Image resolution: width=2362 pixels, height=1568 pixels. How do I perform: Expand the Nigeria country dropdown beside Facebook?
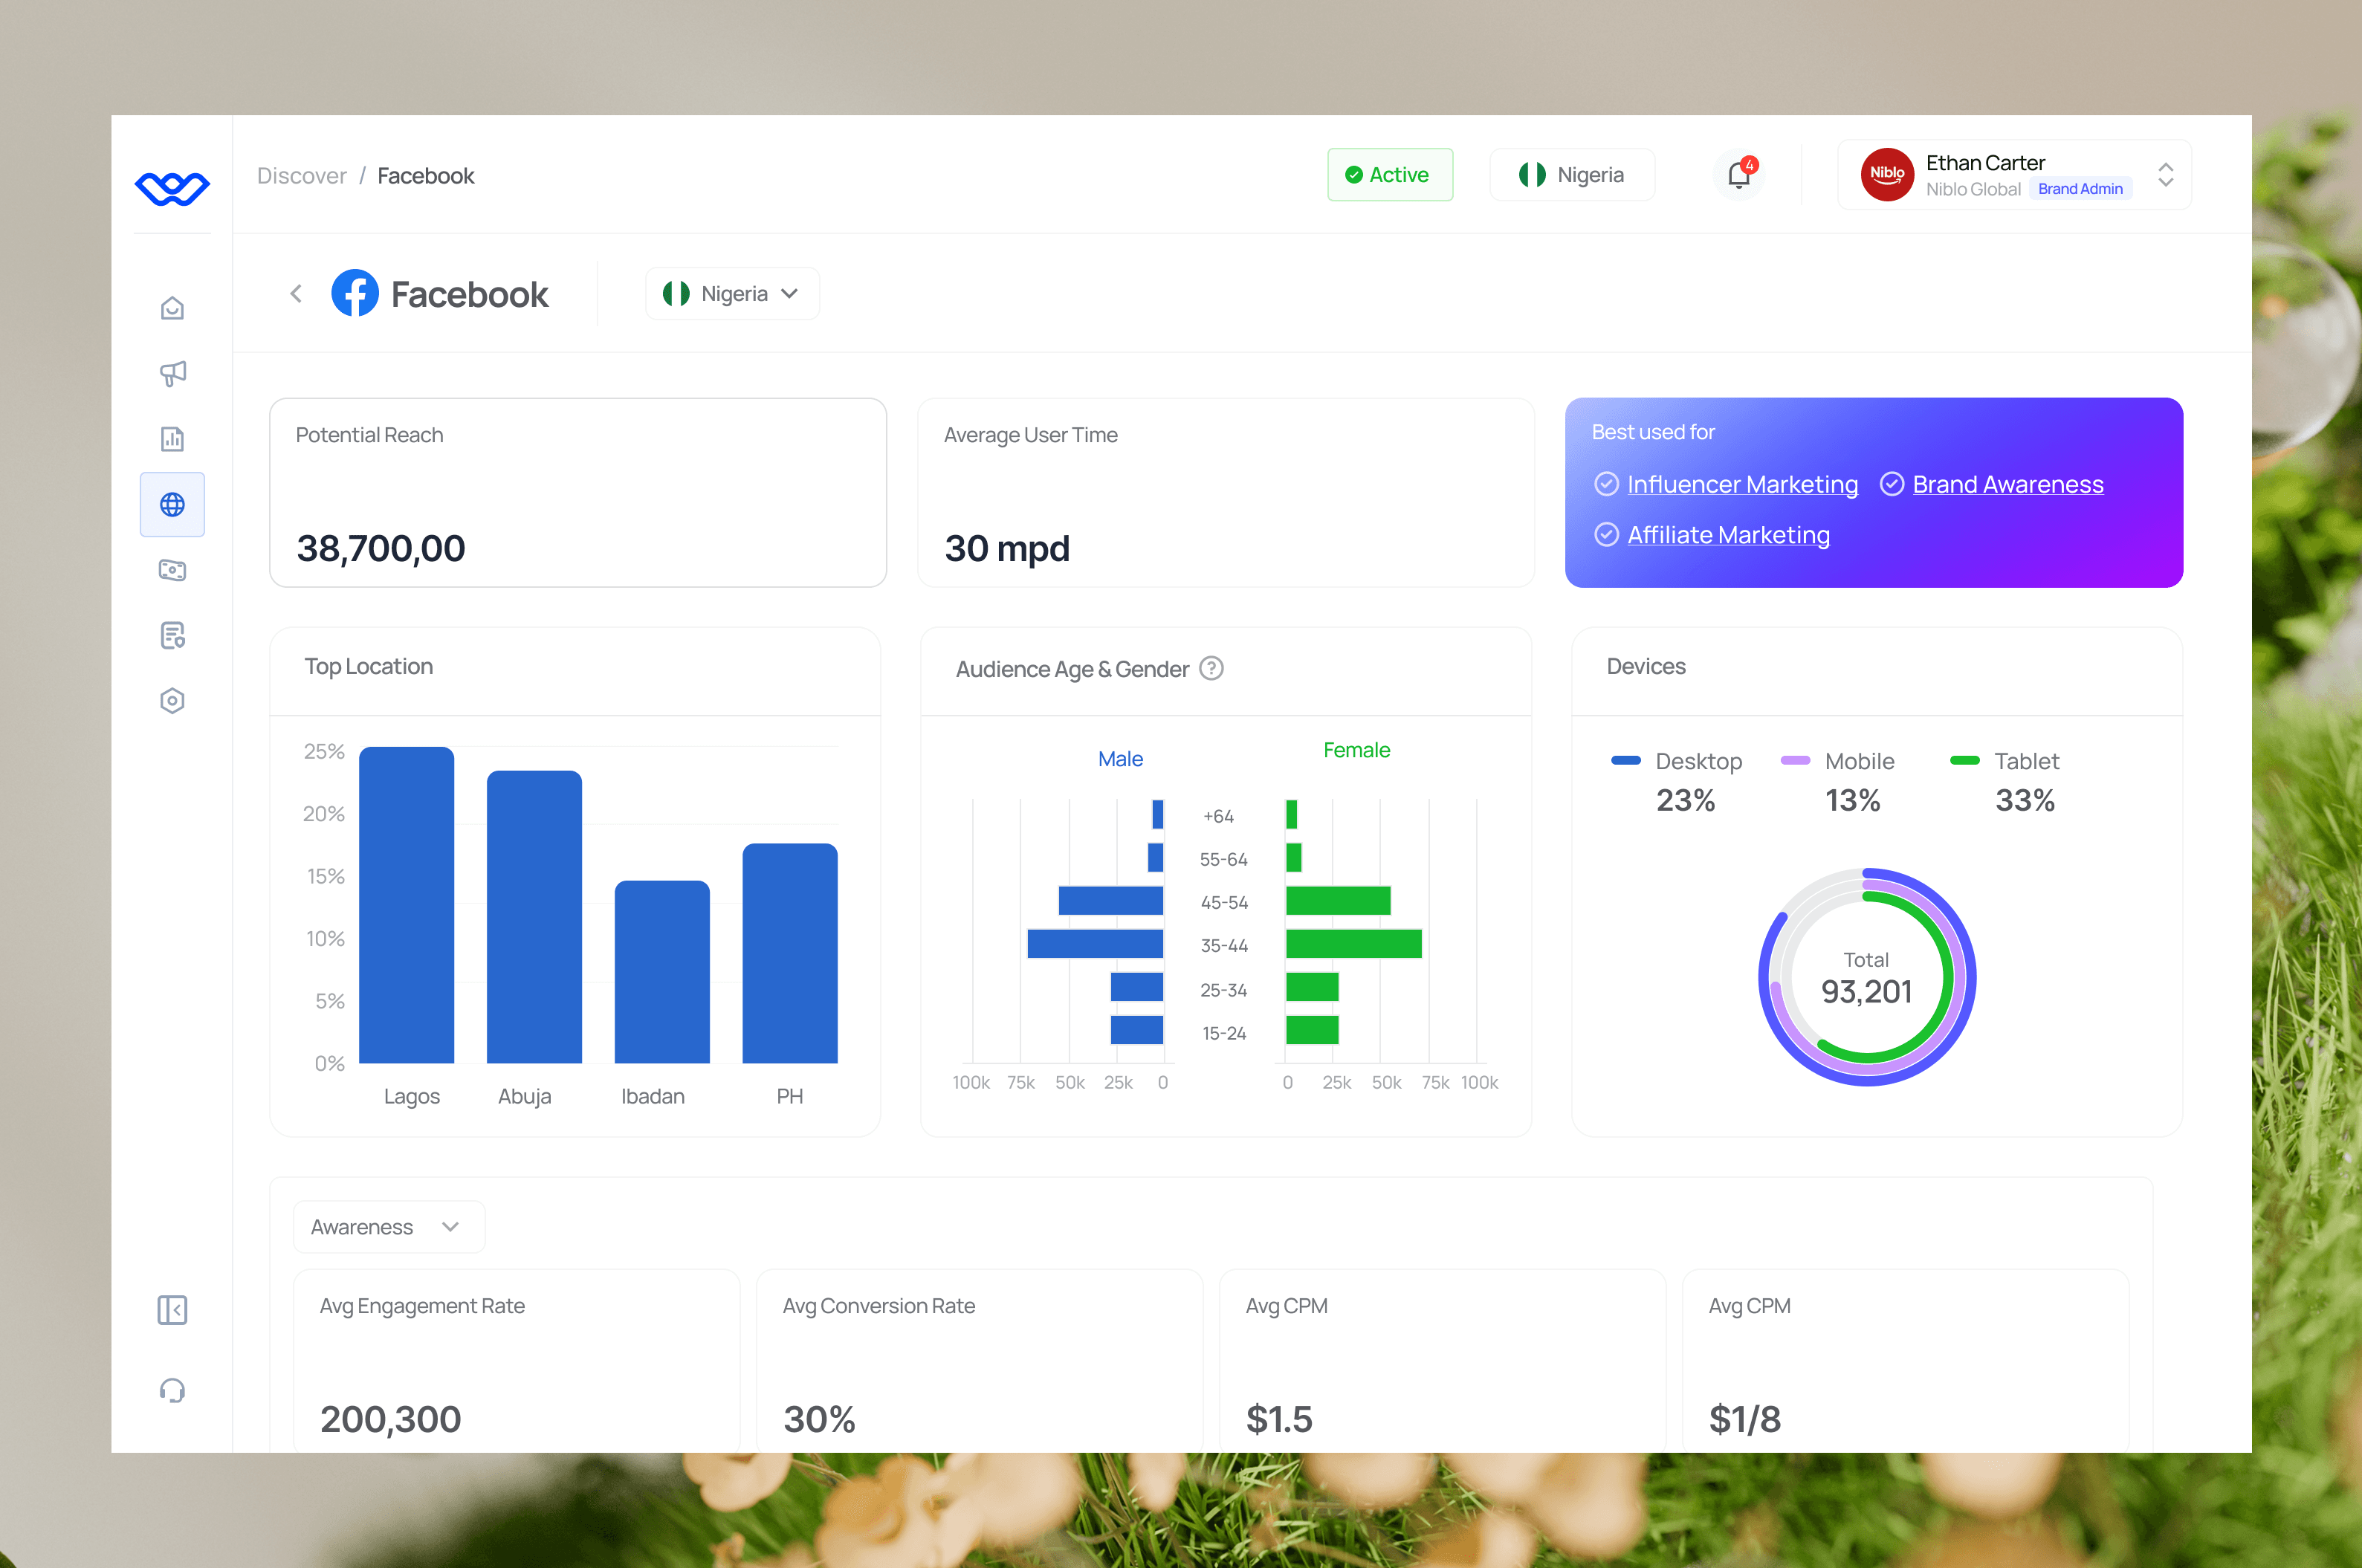(732, 294)
